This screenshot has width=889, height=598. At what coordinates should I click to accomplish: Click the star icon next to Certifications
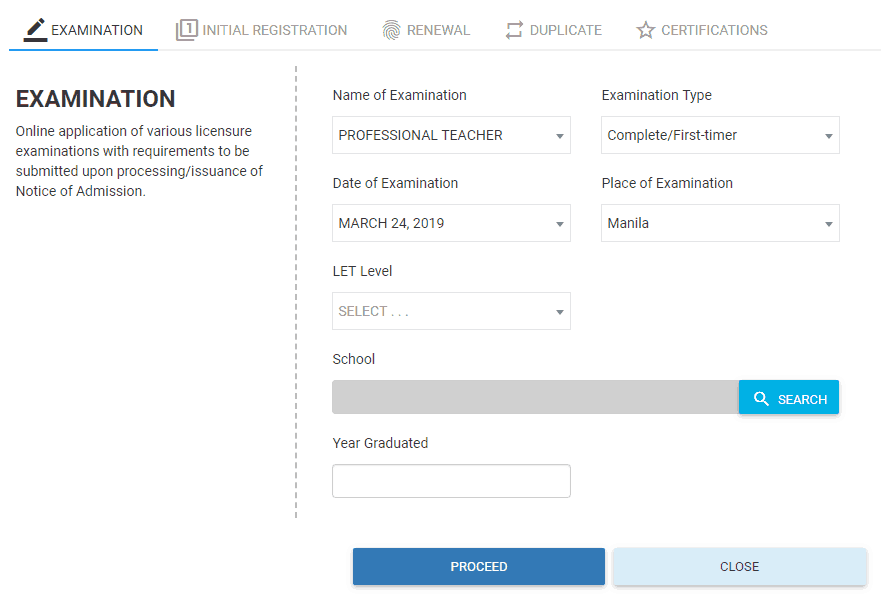(645, 29)
